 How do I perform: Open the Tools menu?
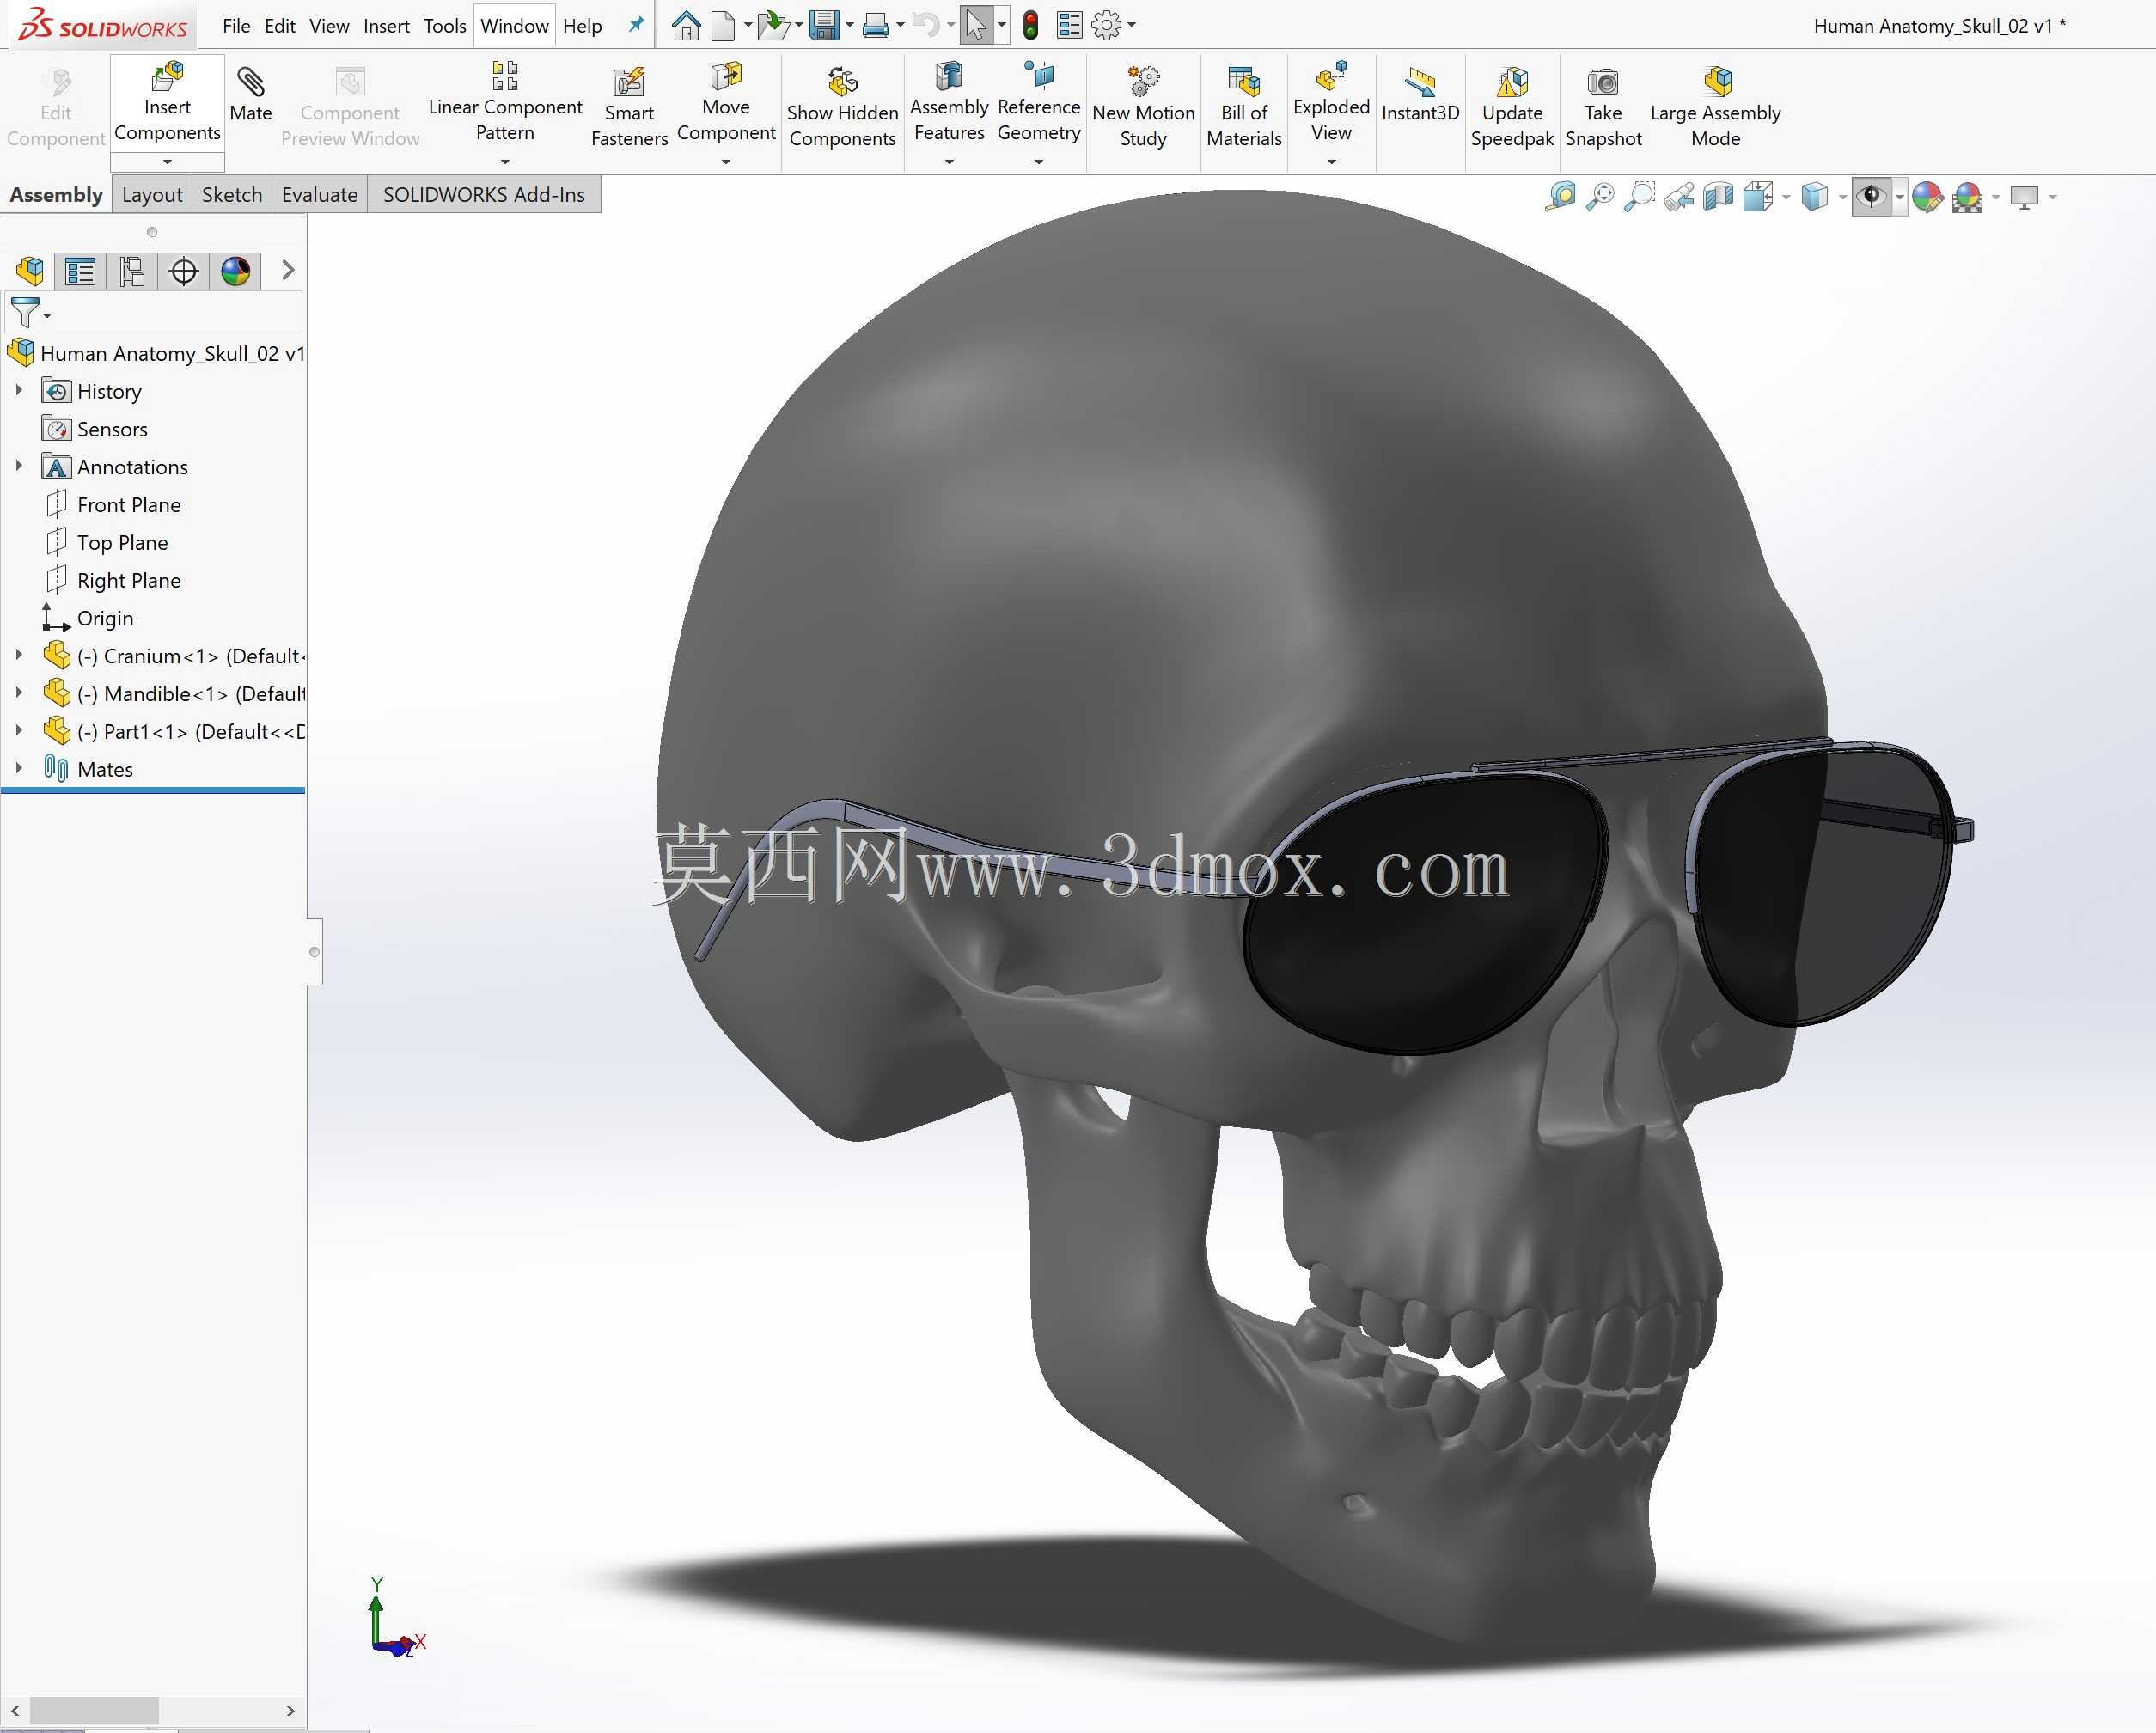click(445, 26)
